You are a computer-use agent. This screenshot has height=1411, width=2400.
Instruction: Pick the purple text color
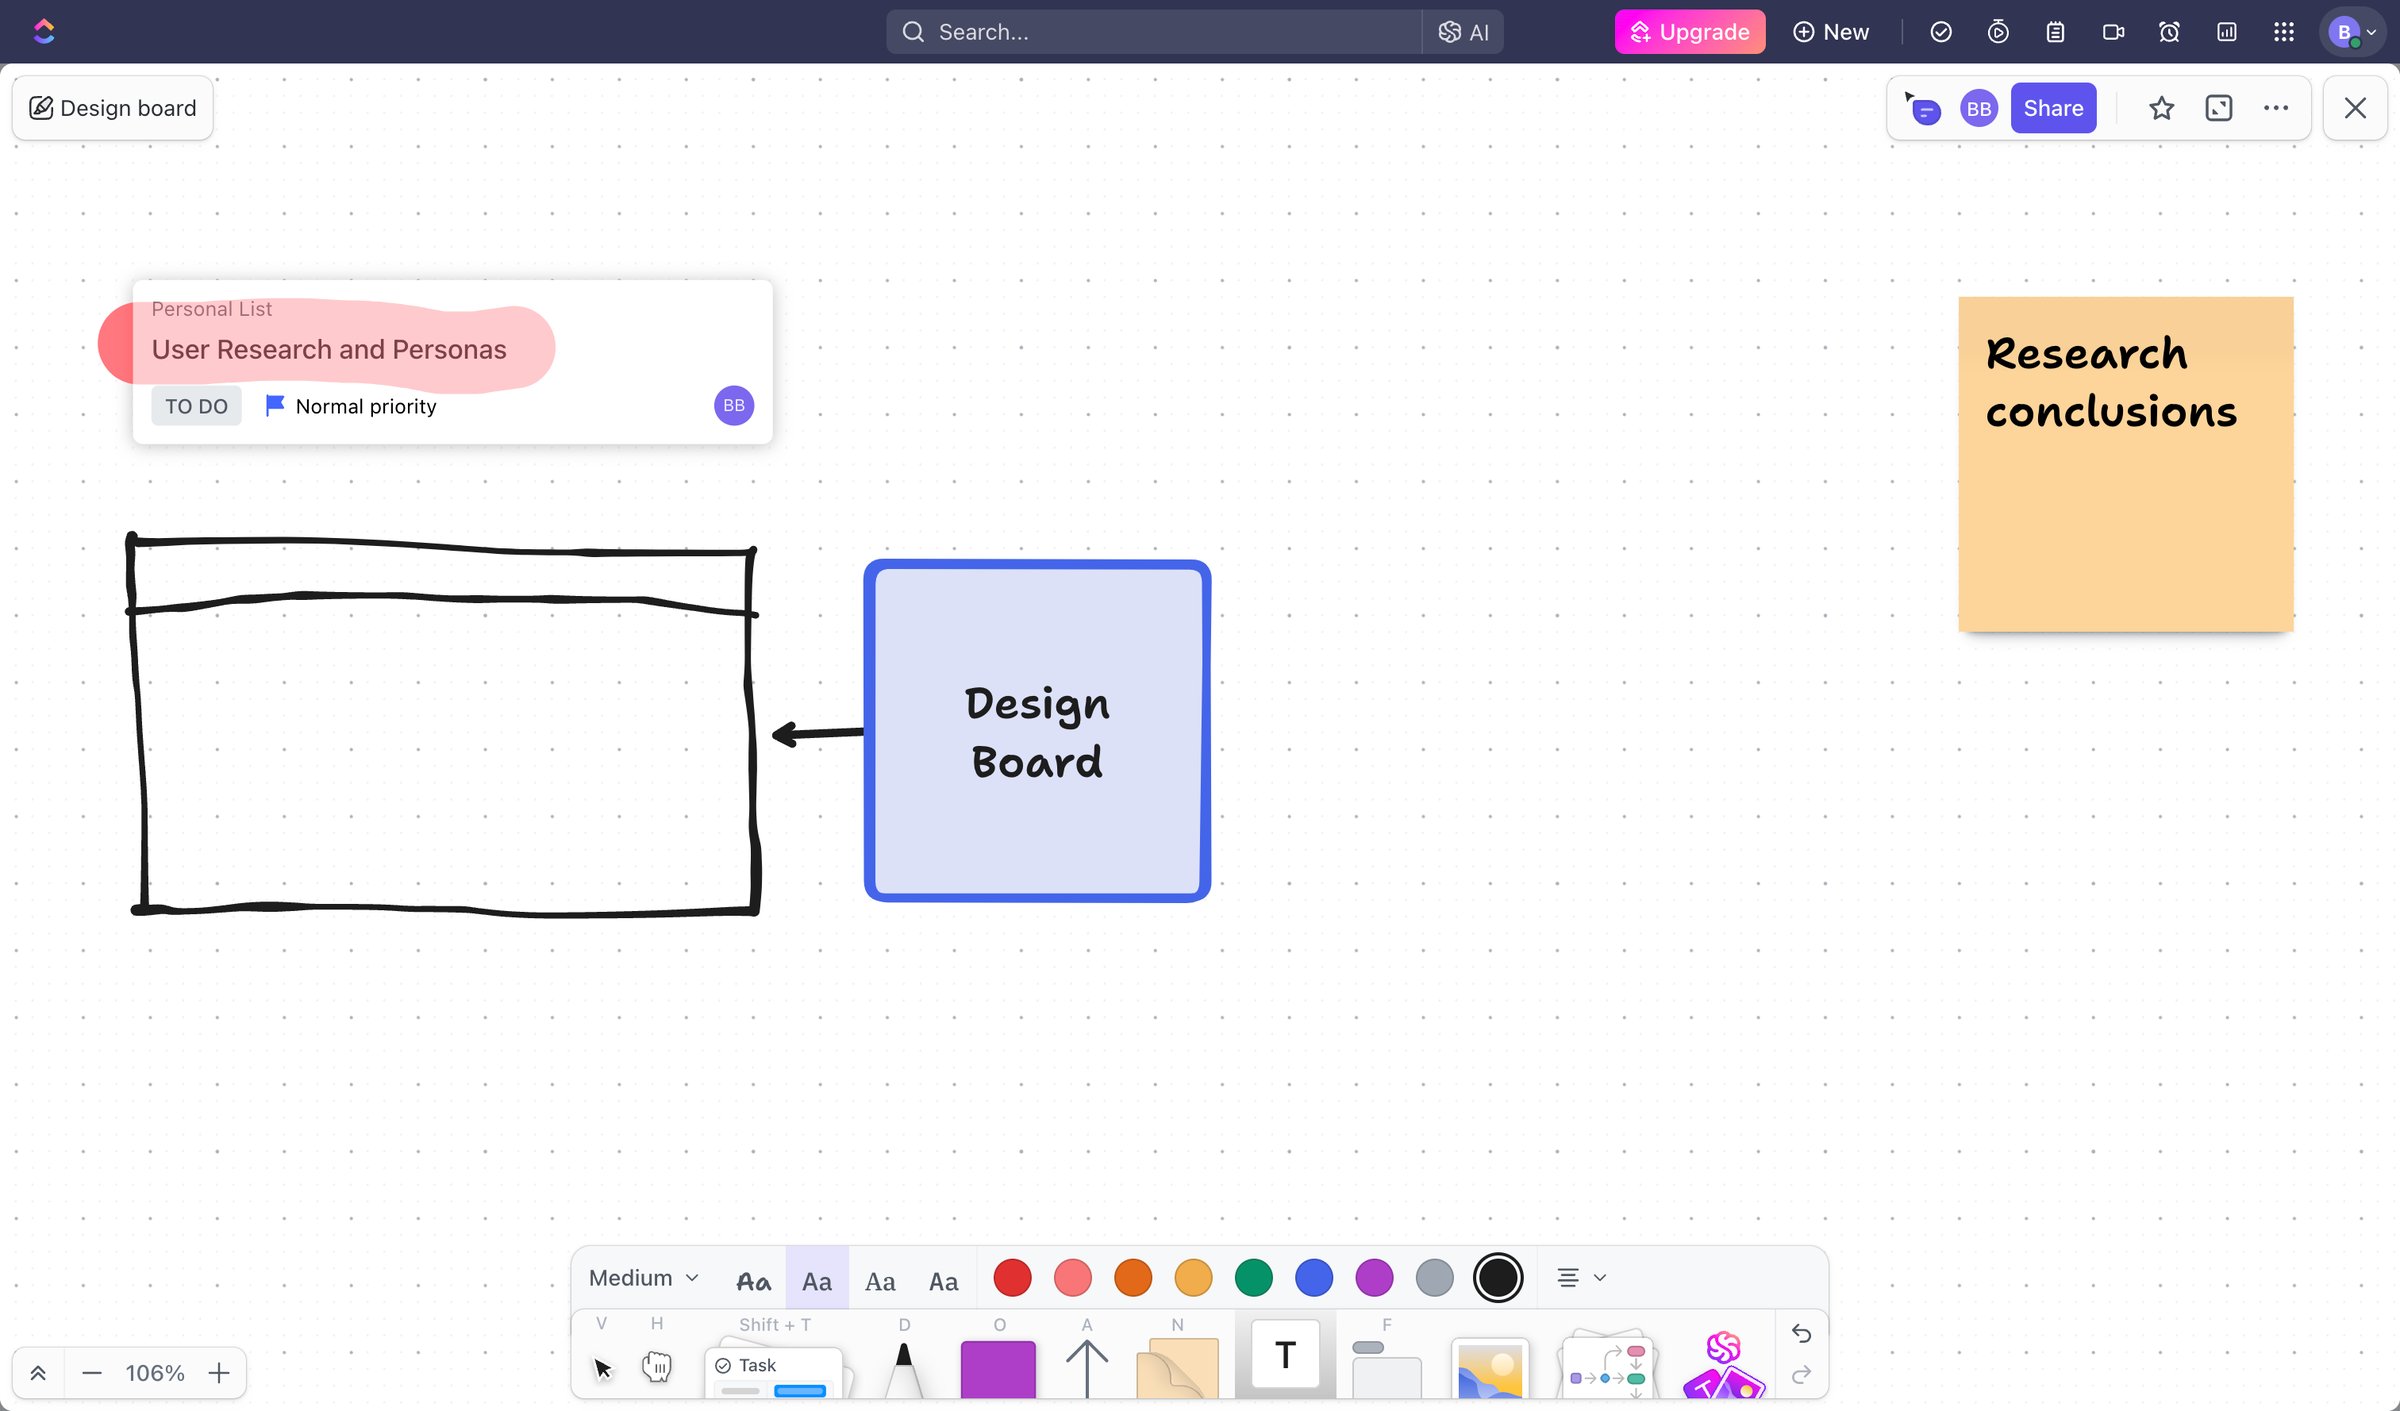[x=1374, y=1278]
